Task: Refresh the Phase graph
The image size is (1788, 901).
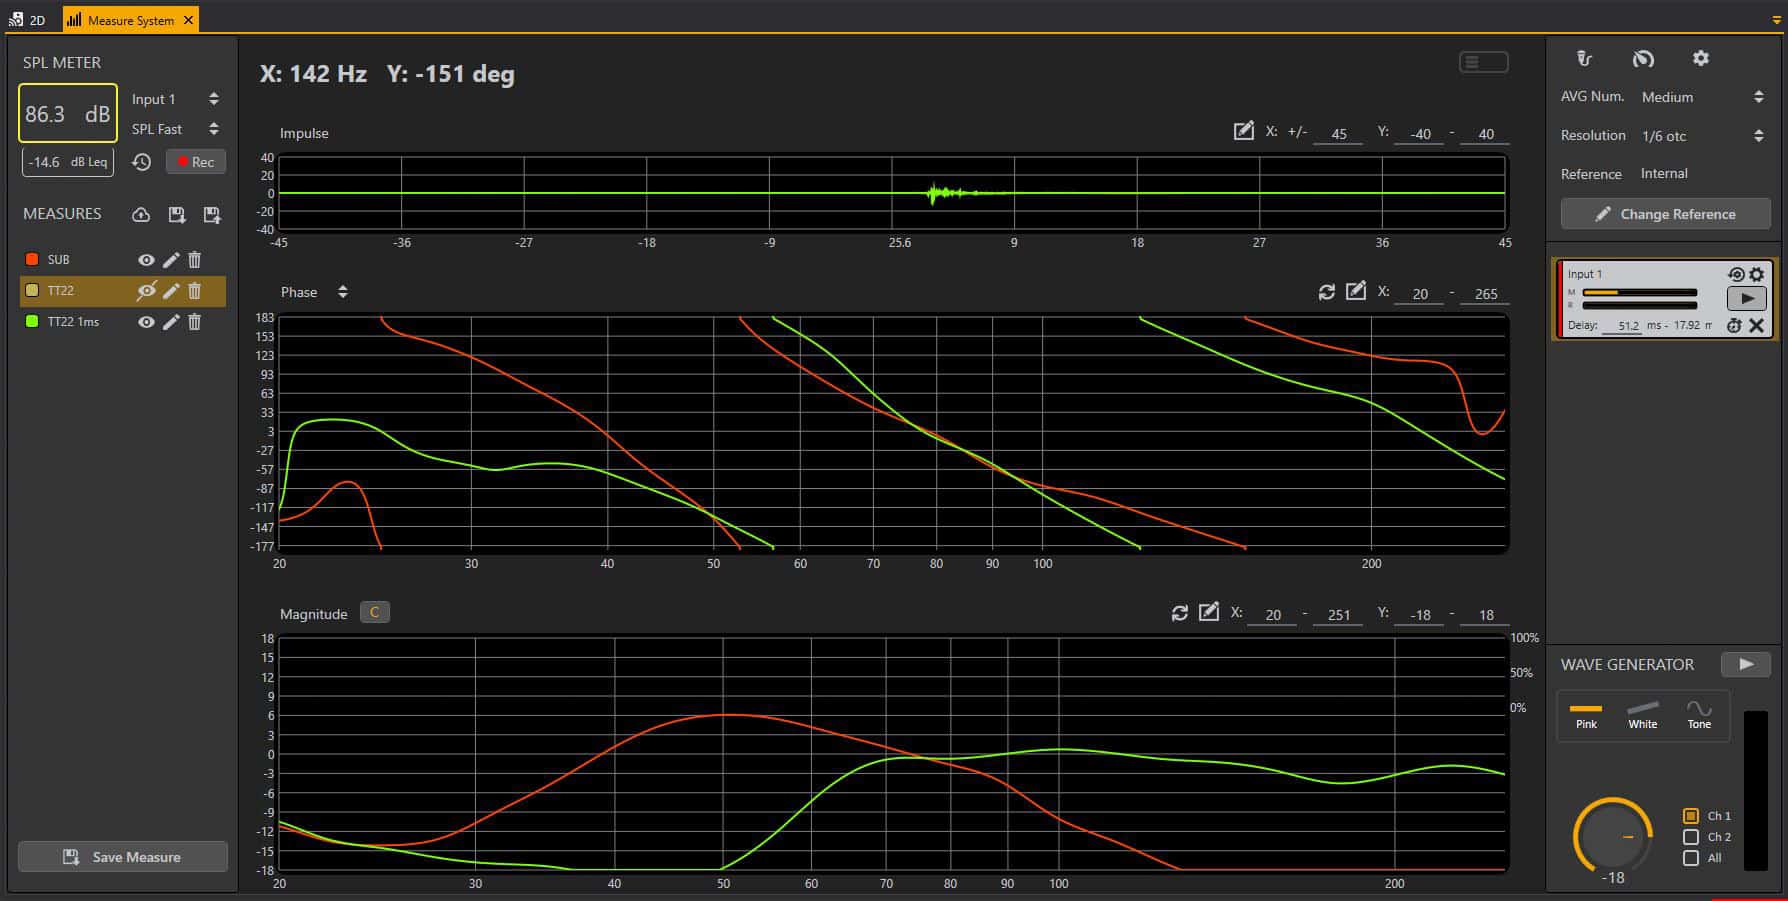Action: pyautogui.click(x=1327, y=292)
